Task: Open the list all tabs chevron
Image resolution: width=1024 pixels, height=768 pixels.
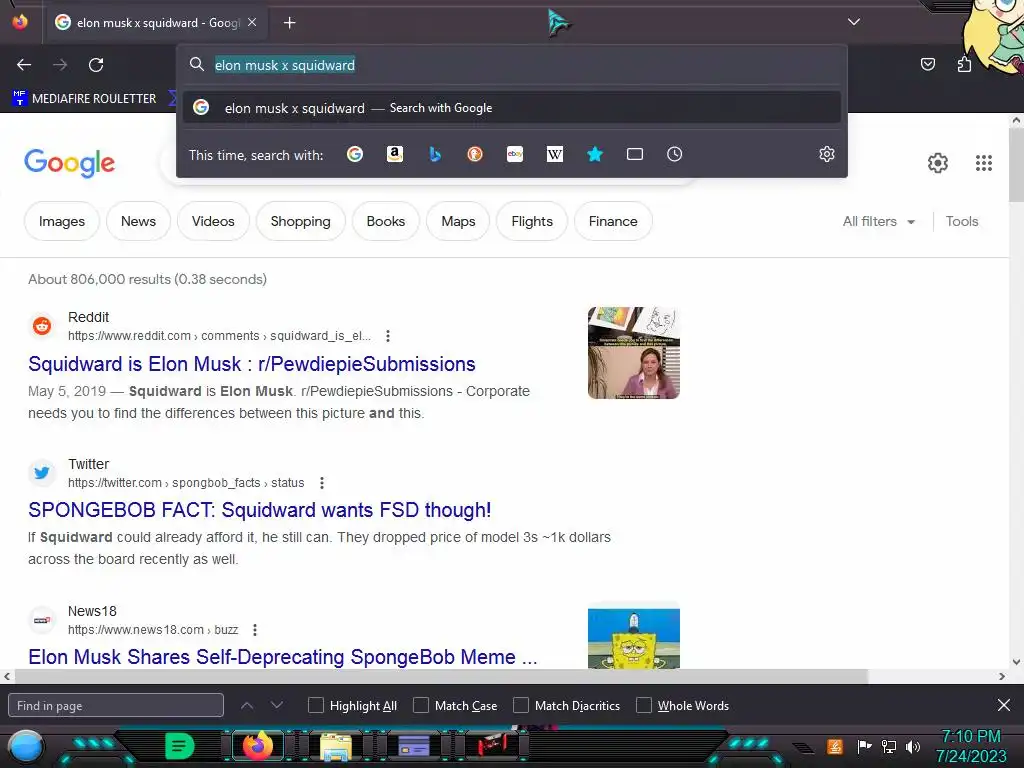Action: tap(854, 22)
